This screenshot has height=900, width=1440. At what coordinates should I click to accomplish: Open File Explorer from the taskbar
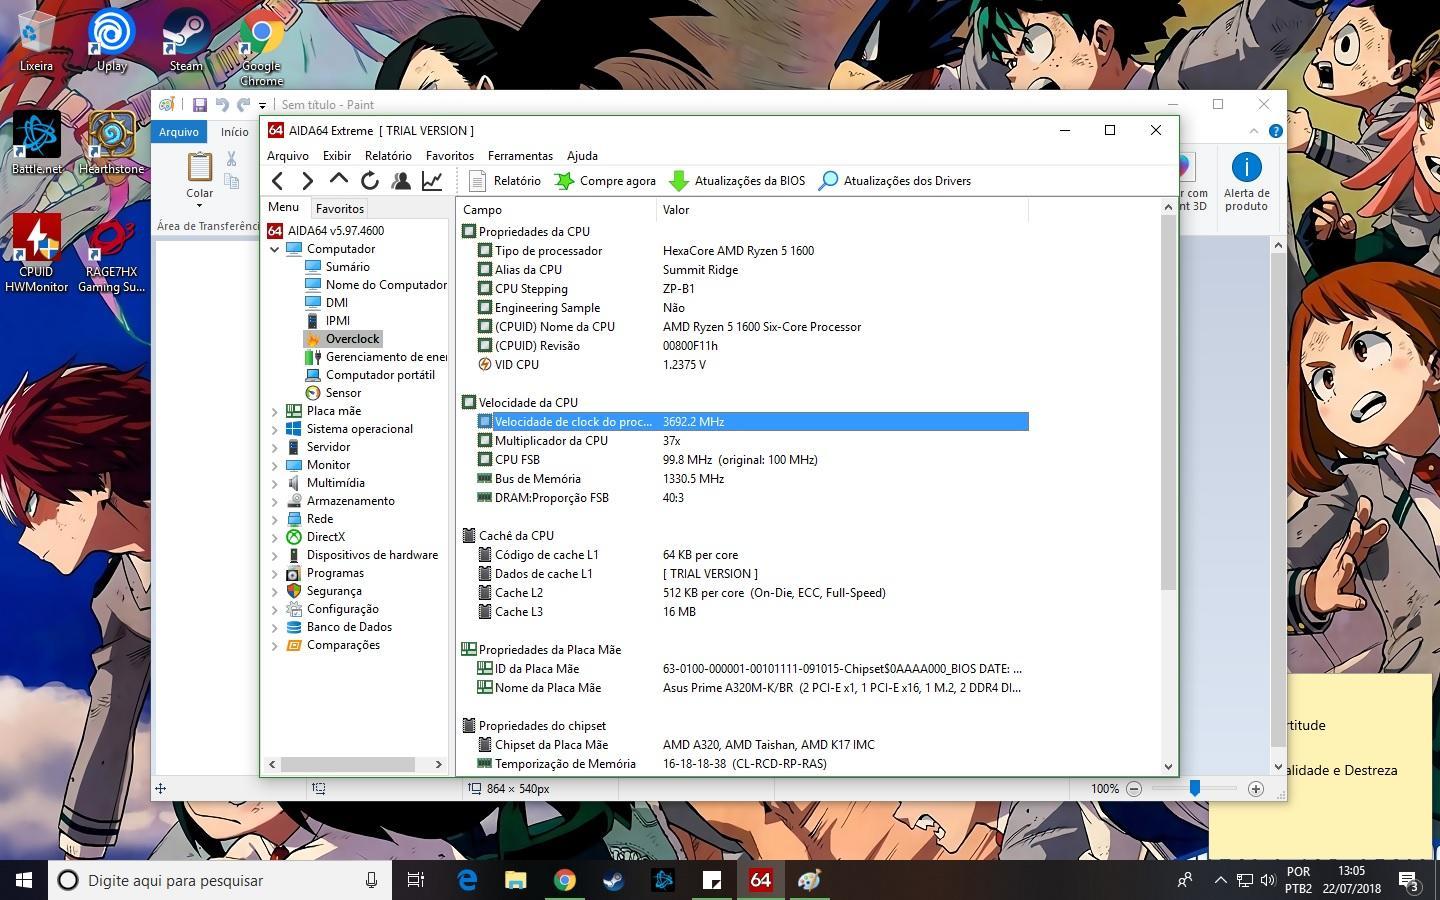(x=516, y=880)
